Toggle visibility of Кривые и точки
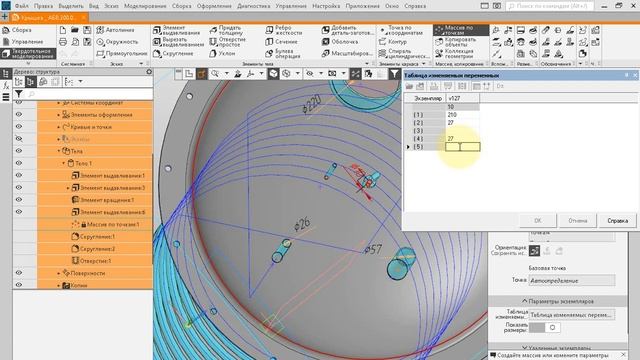Viewport: 640px width, 360px height. tap(19, 127)
